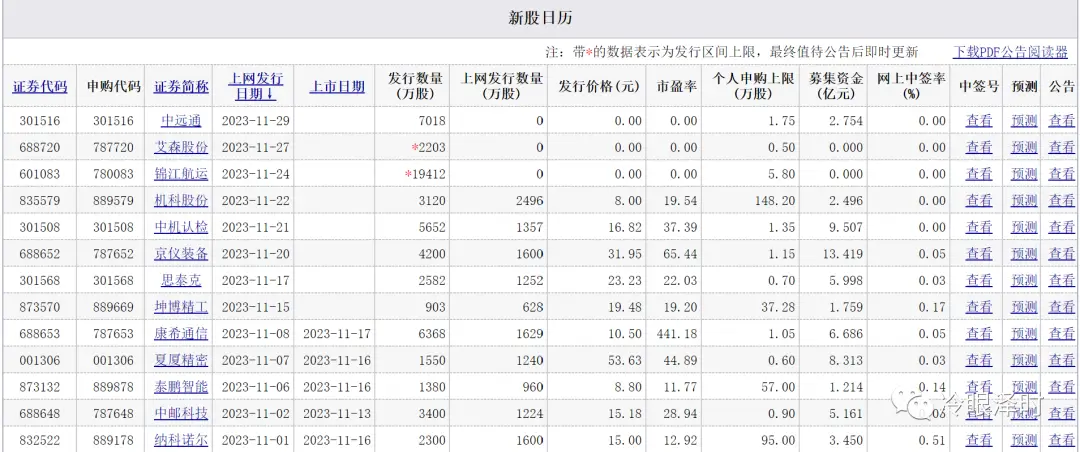Screen dimensions: 1080x452
Task: View 公告 for 京仪装备 row
Action: (x=1061, y=254)
